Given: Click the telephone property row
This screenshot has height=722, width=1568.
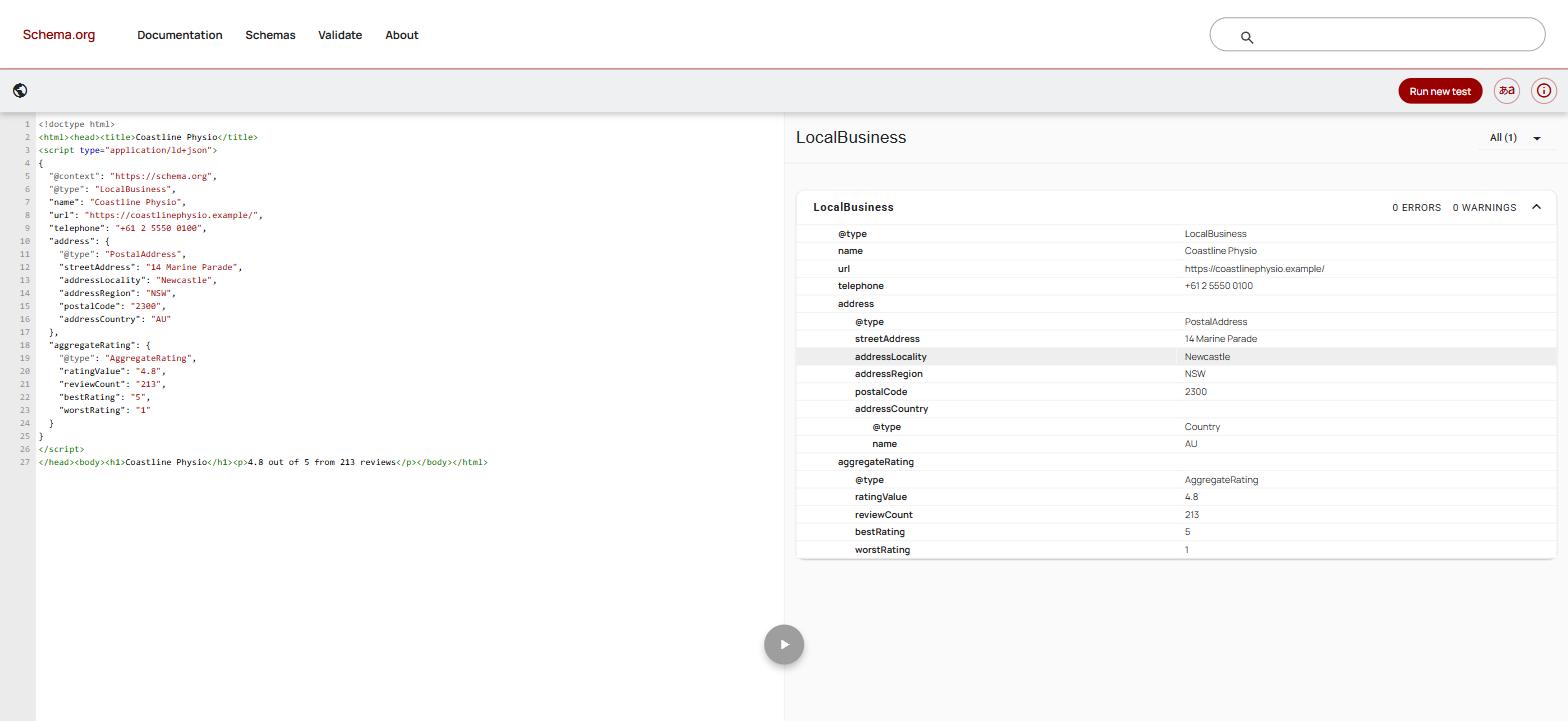Looking at the screenshot, I should (1176, 286).
